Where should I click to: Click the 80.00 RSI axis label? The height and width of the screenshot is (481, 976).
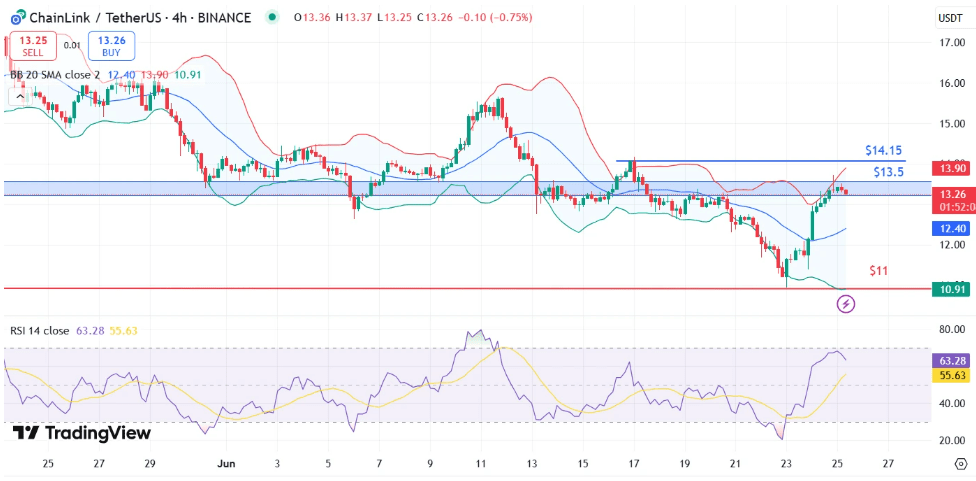[952, 329]
